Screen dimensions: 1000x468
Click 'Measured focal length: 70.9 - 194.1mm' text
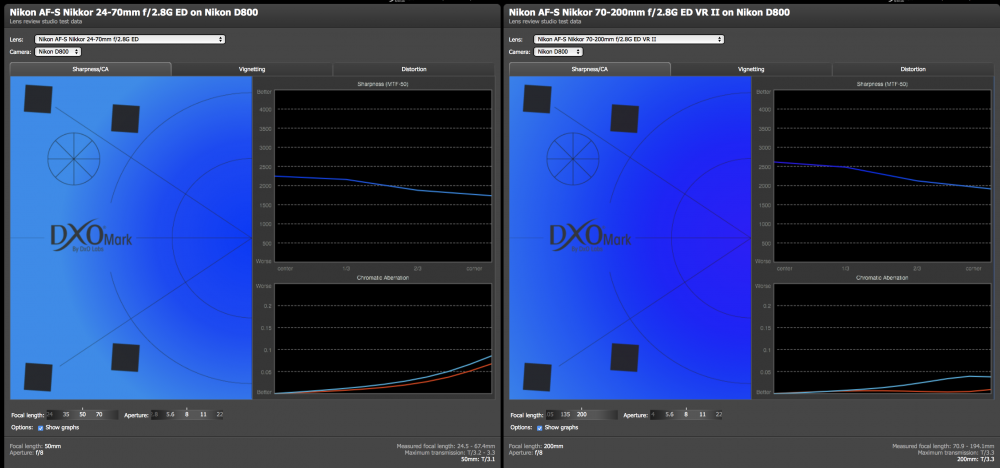click(943, 446)
